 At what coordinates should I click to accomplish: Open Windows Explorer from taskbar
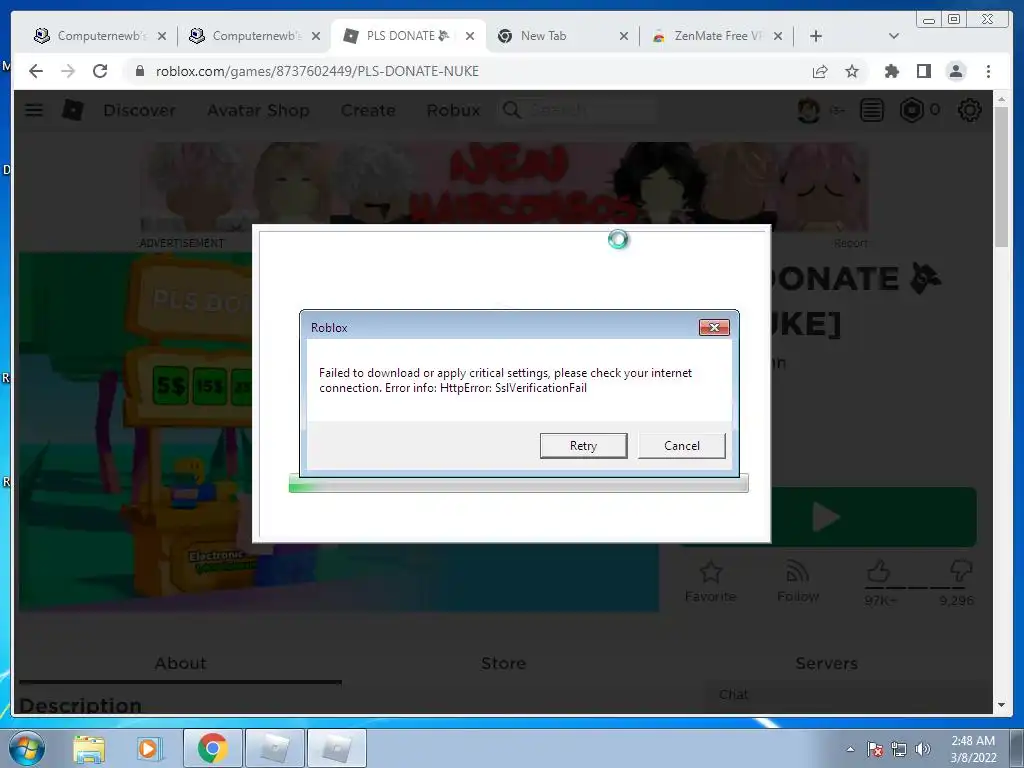89,748
